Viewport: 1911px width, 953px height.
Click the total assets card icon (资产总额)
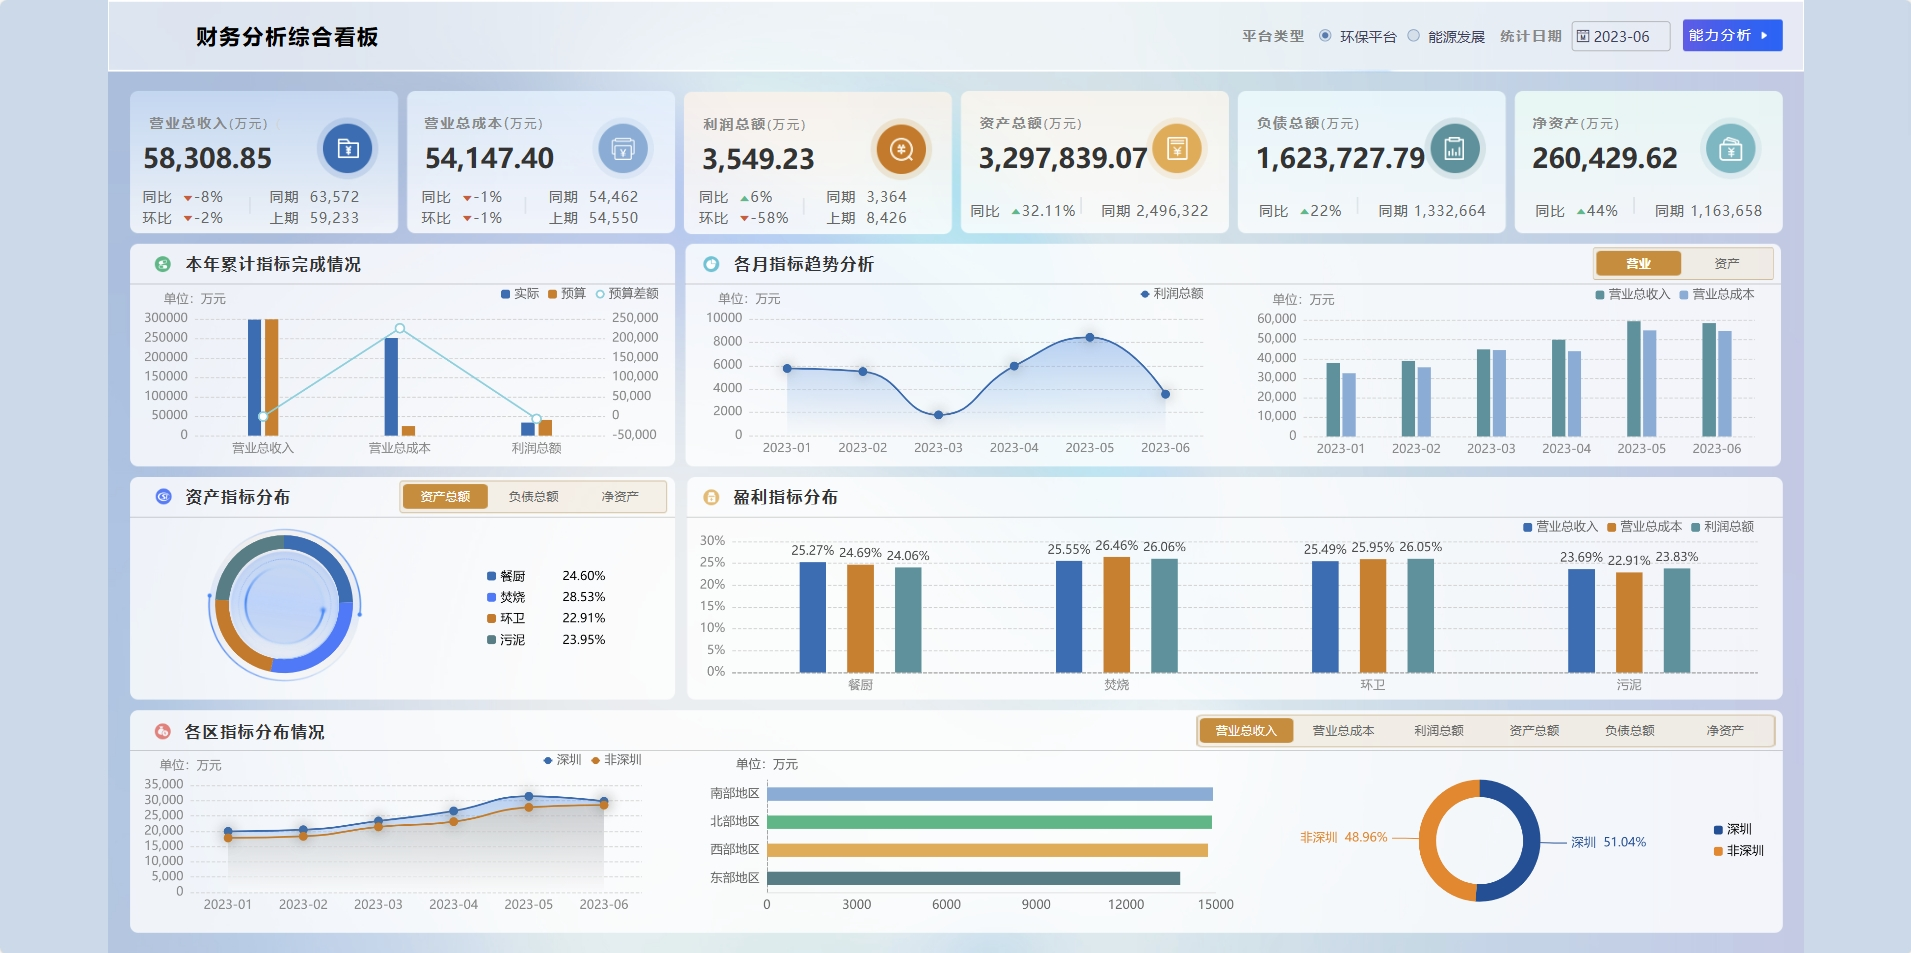point(1177,149)
